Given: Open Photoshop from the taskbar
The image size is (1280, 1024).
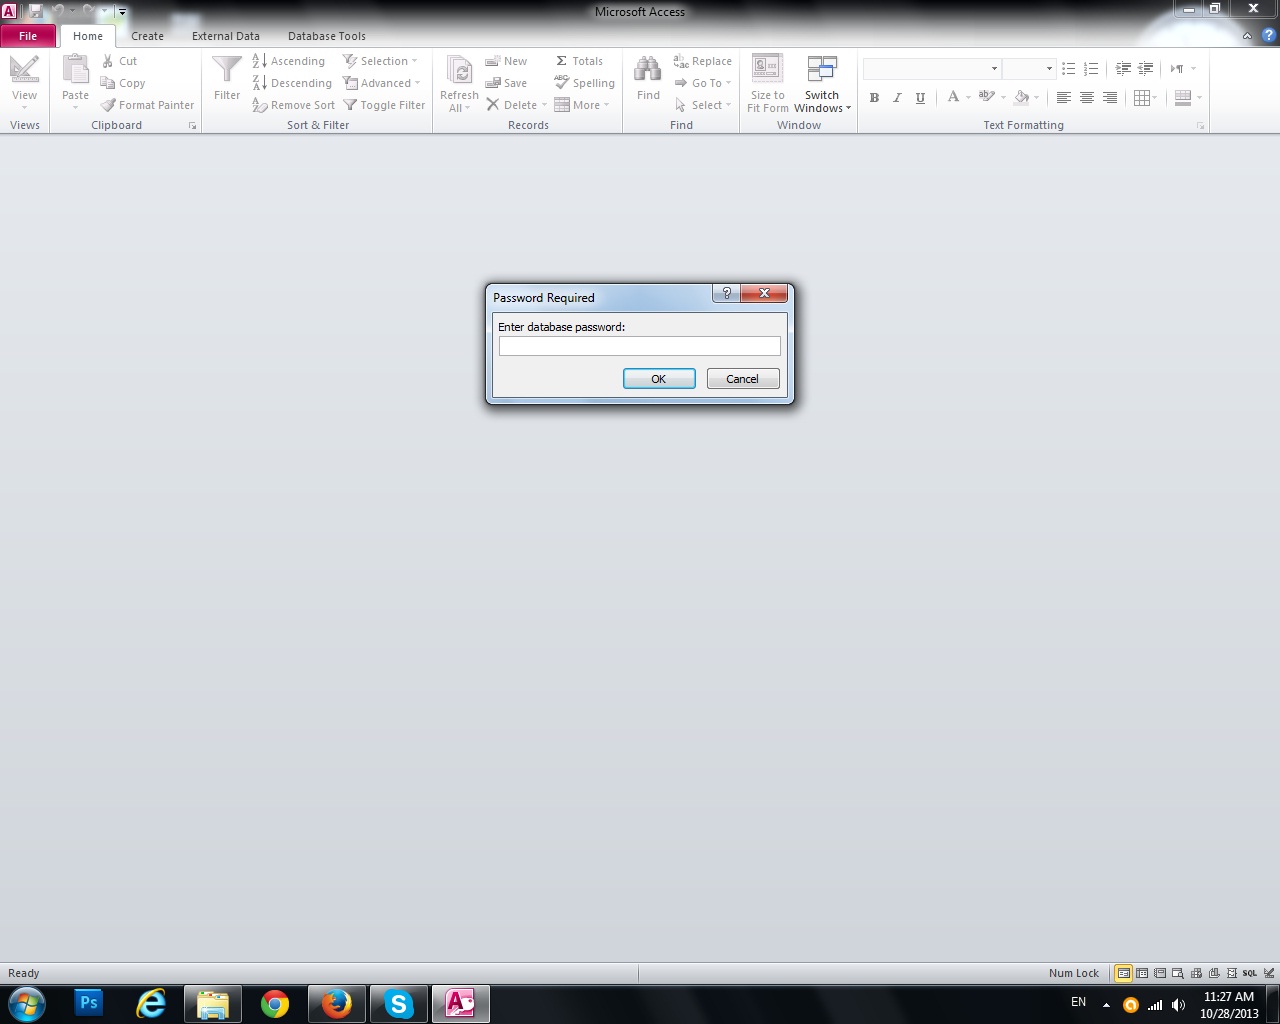Looking at the screenshot, I should point(89,1003).
